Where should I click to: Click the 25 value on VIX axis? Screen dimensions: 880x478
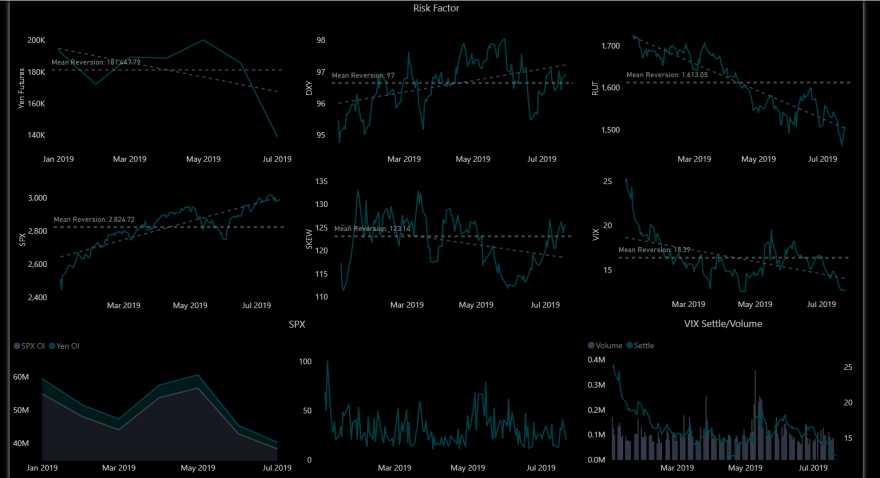click(x=607, y=181)
